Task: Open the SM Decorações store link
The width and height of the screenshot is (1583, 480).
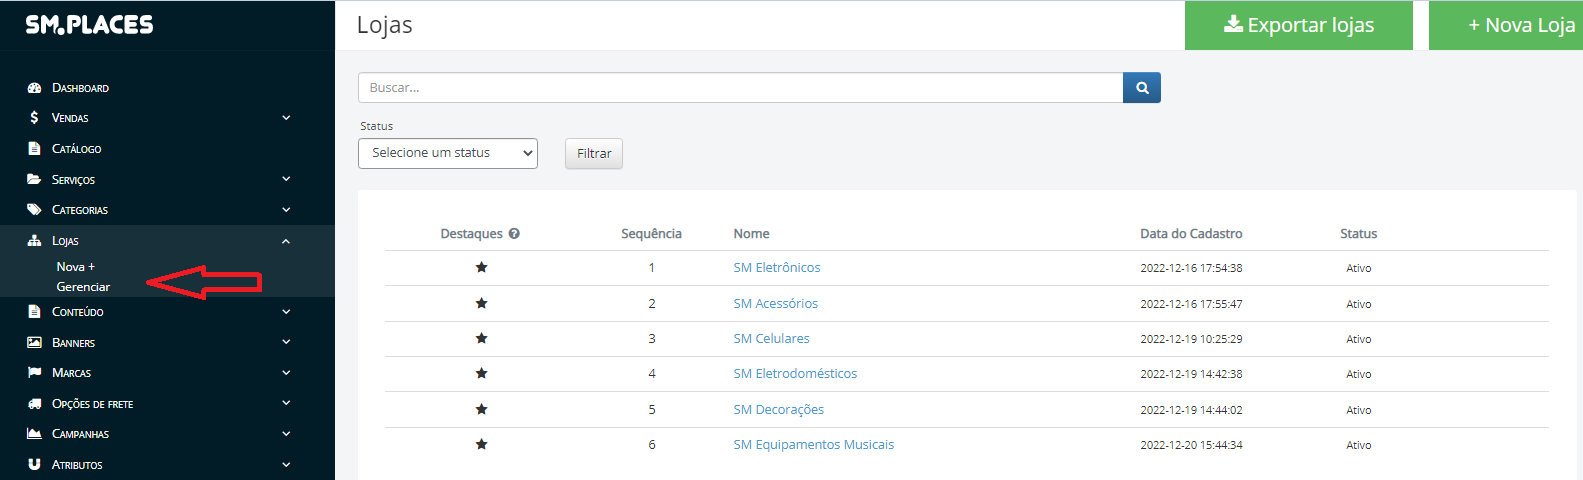Action: coord(779,410)
